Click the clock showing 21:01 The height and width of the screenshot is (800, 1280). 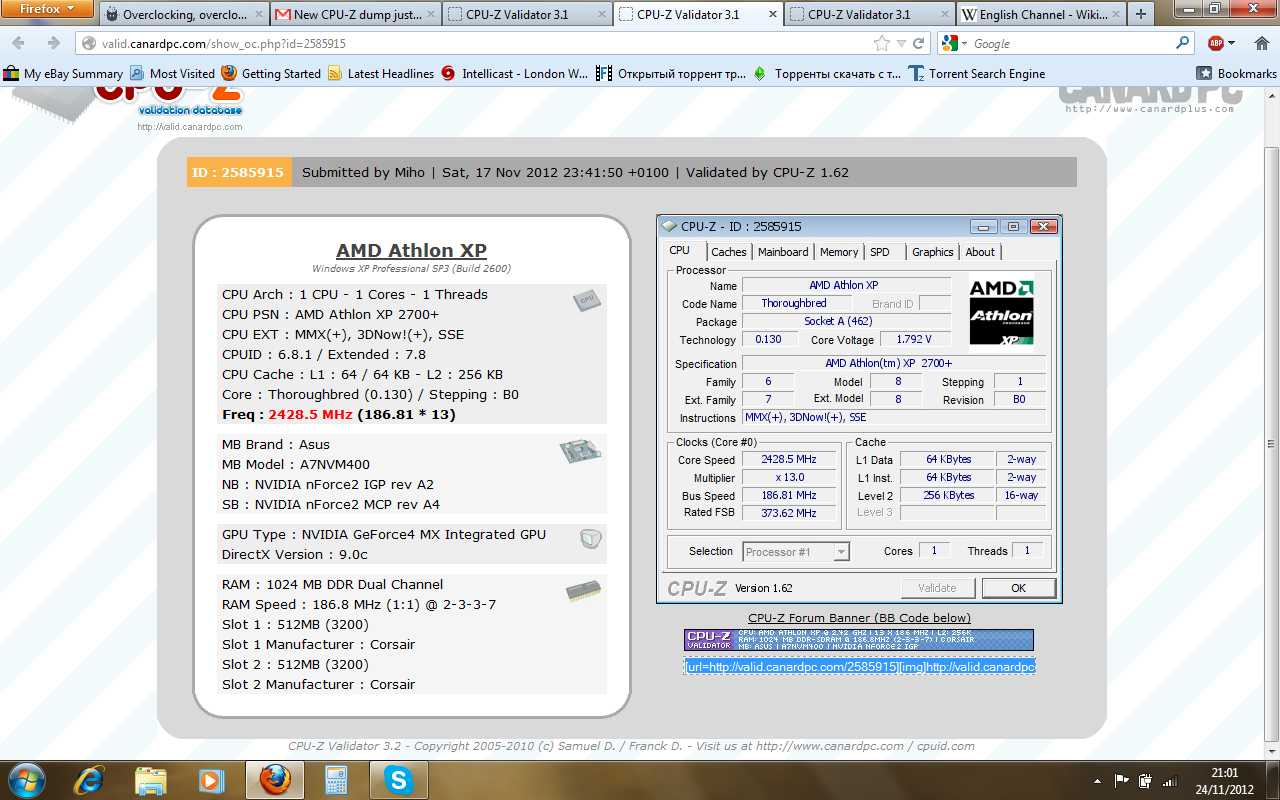[1224, 772]
